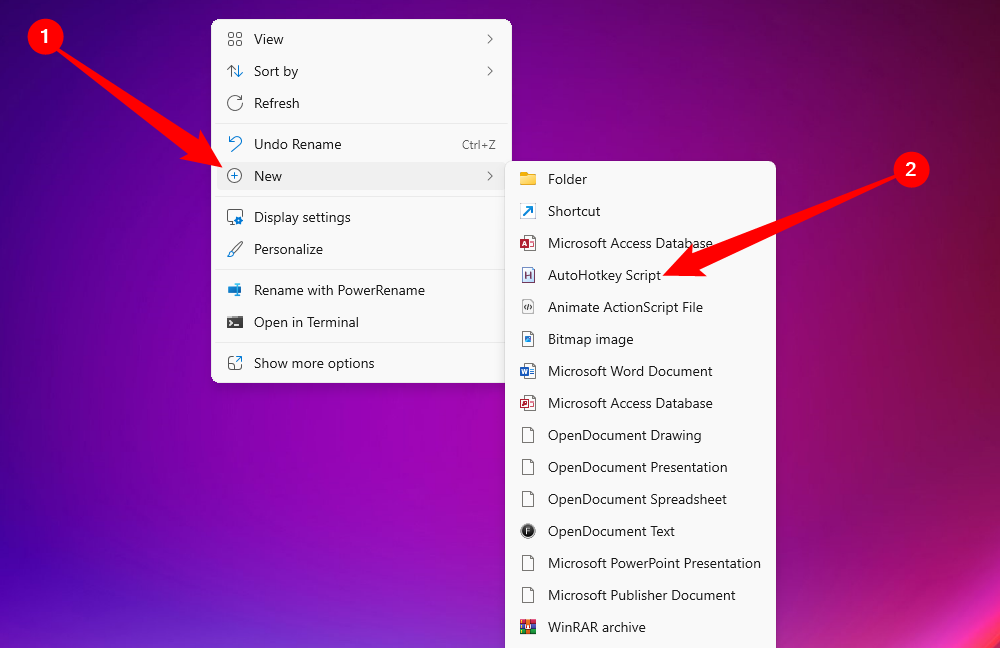1000x648 pixels.
Task: Click the Open in Terminal console icon
Action: tap(235, 322)
